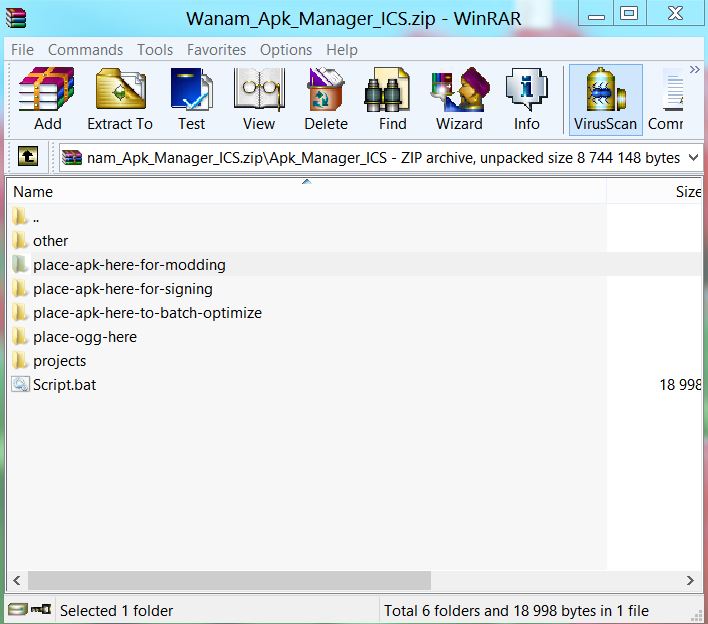Sort the list by Name column header
The image size is (708, 624).
[306, 191]
